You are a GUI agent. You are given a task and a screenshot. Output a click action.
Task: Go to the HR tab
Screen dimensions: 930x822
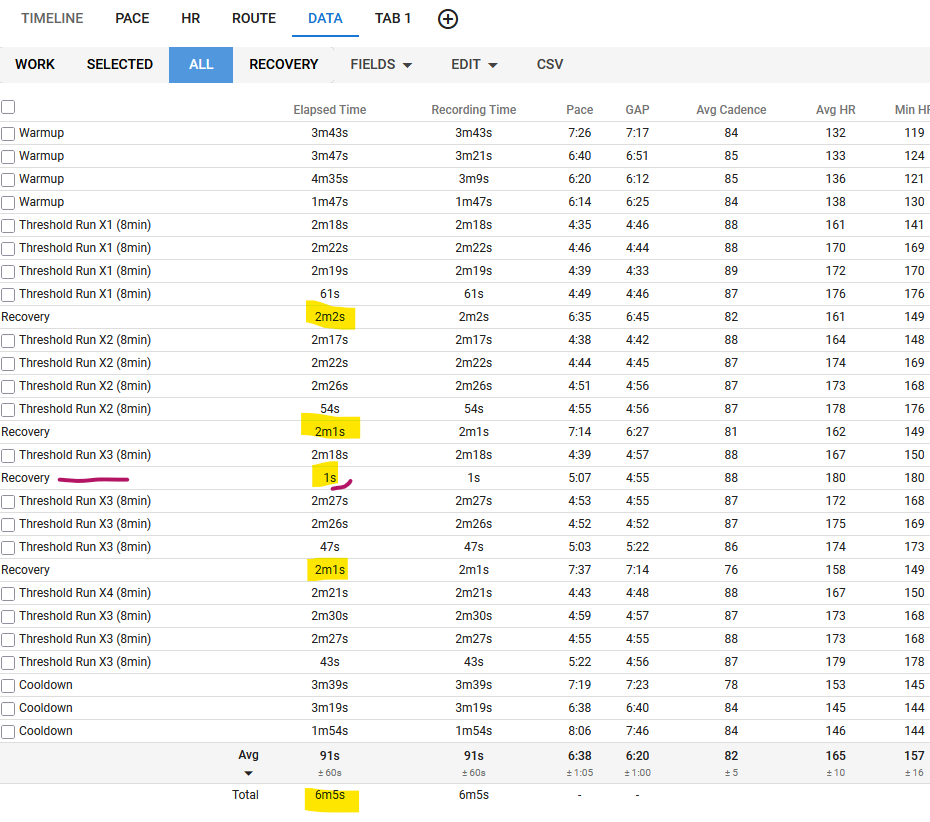pos(190,18)
